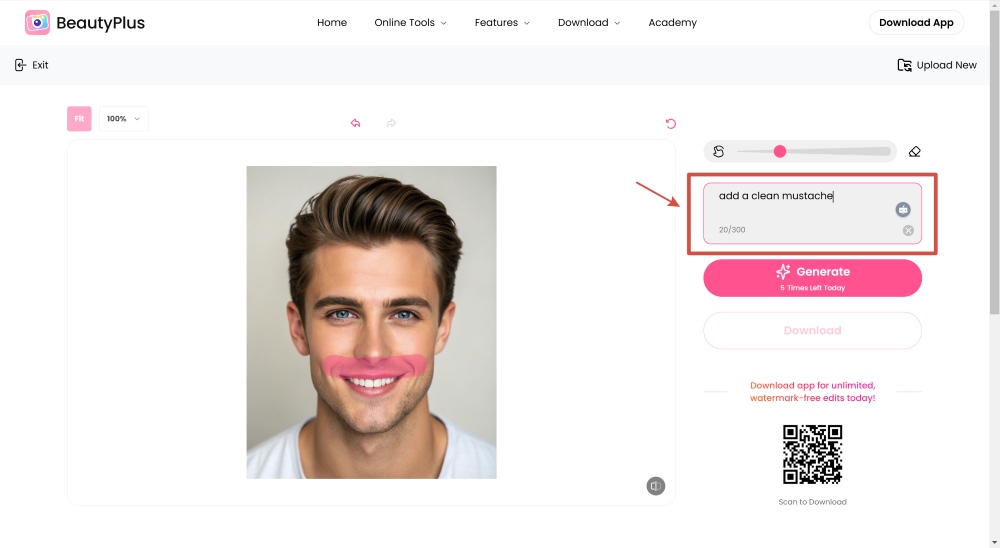The image size is (1000, 548).
Task: Click the '20/300' character counter
Action: pyautogui.click(x=732, y=230)
